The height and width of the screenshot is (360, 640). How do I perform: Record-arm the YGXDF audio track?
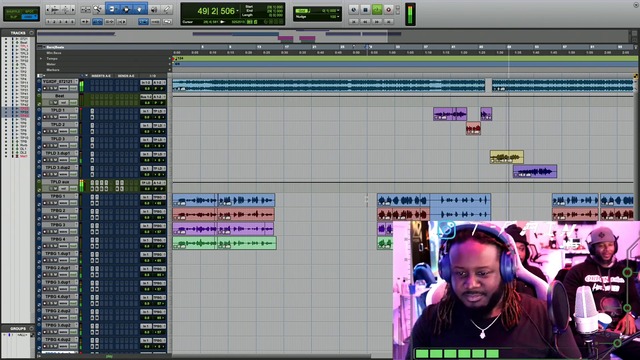coord(45,88)
